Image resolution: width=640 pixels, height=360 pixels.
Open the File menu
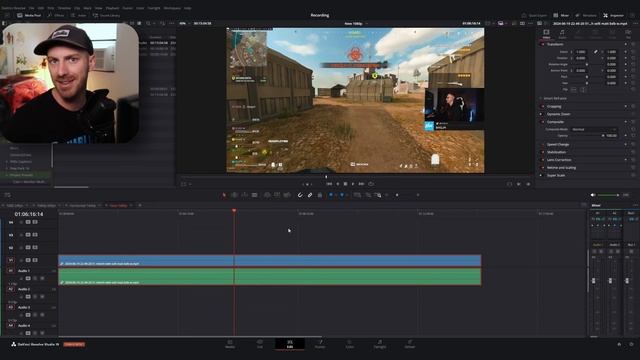click(x=31, y=8)
